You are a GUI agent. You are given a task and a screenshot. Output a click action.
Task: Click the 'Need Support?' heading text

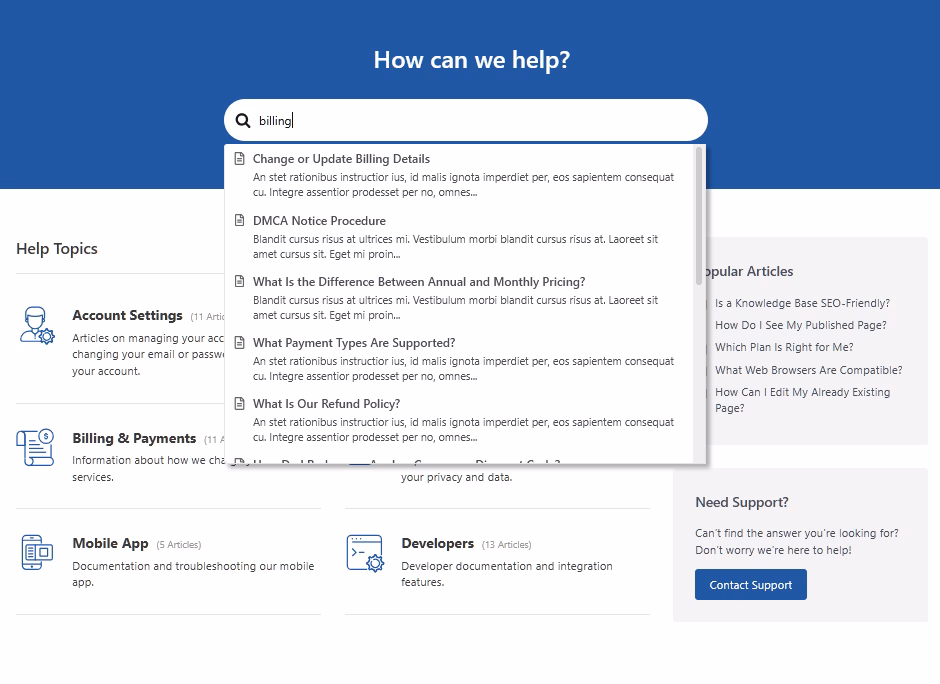(x=742, y=502)
